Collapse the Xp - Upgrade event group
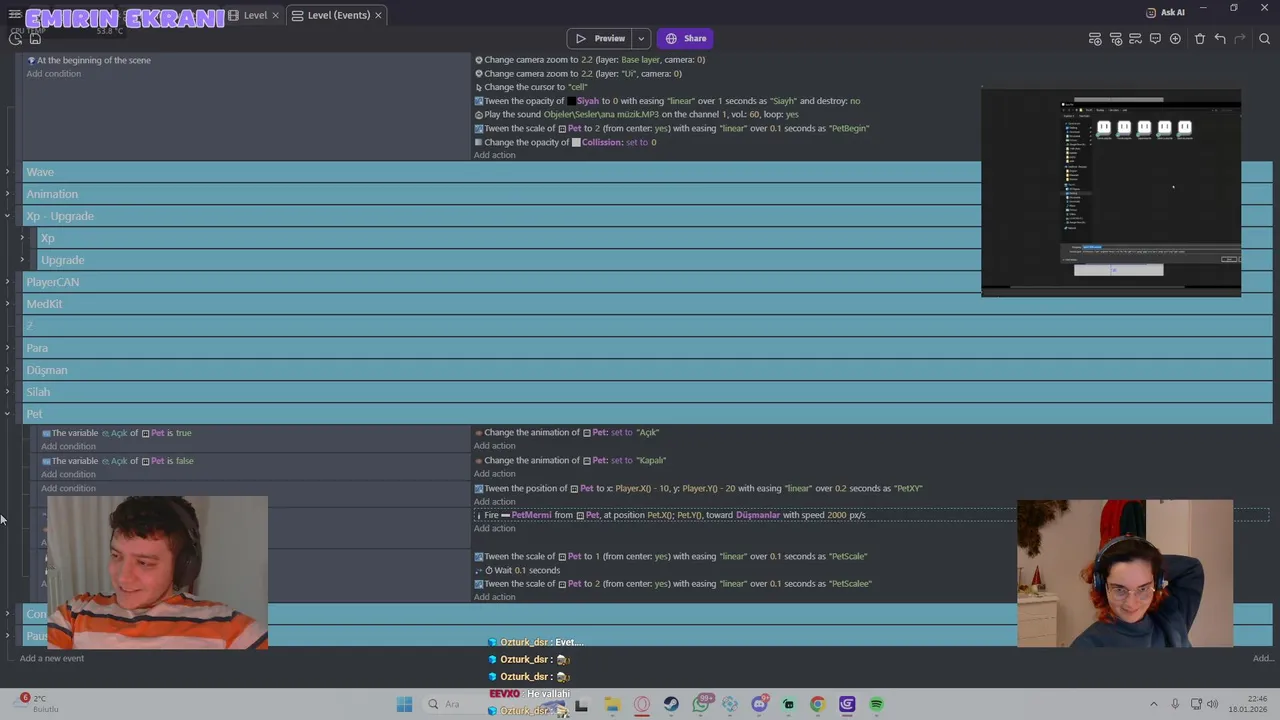This screenshot has height=720, width=1280. pyautogui.click(x=7, y=216)
